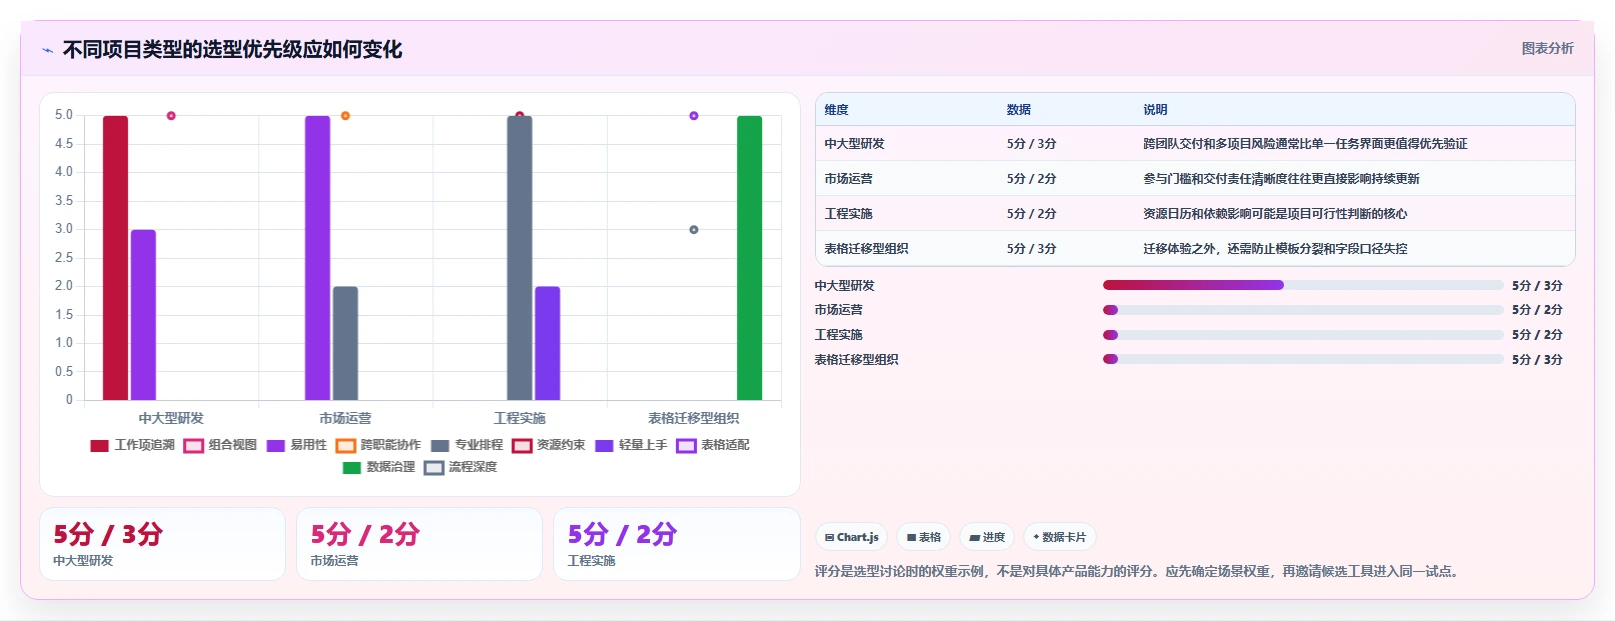Click the 图表分析 label in header
The width and height of the screenshot is (1615, 621).
pyautogui.click(x=1547, y=48)
